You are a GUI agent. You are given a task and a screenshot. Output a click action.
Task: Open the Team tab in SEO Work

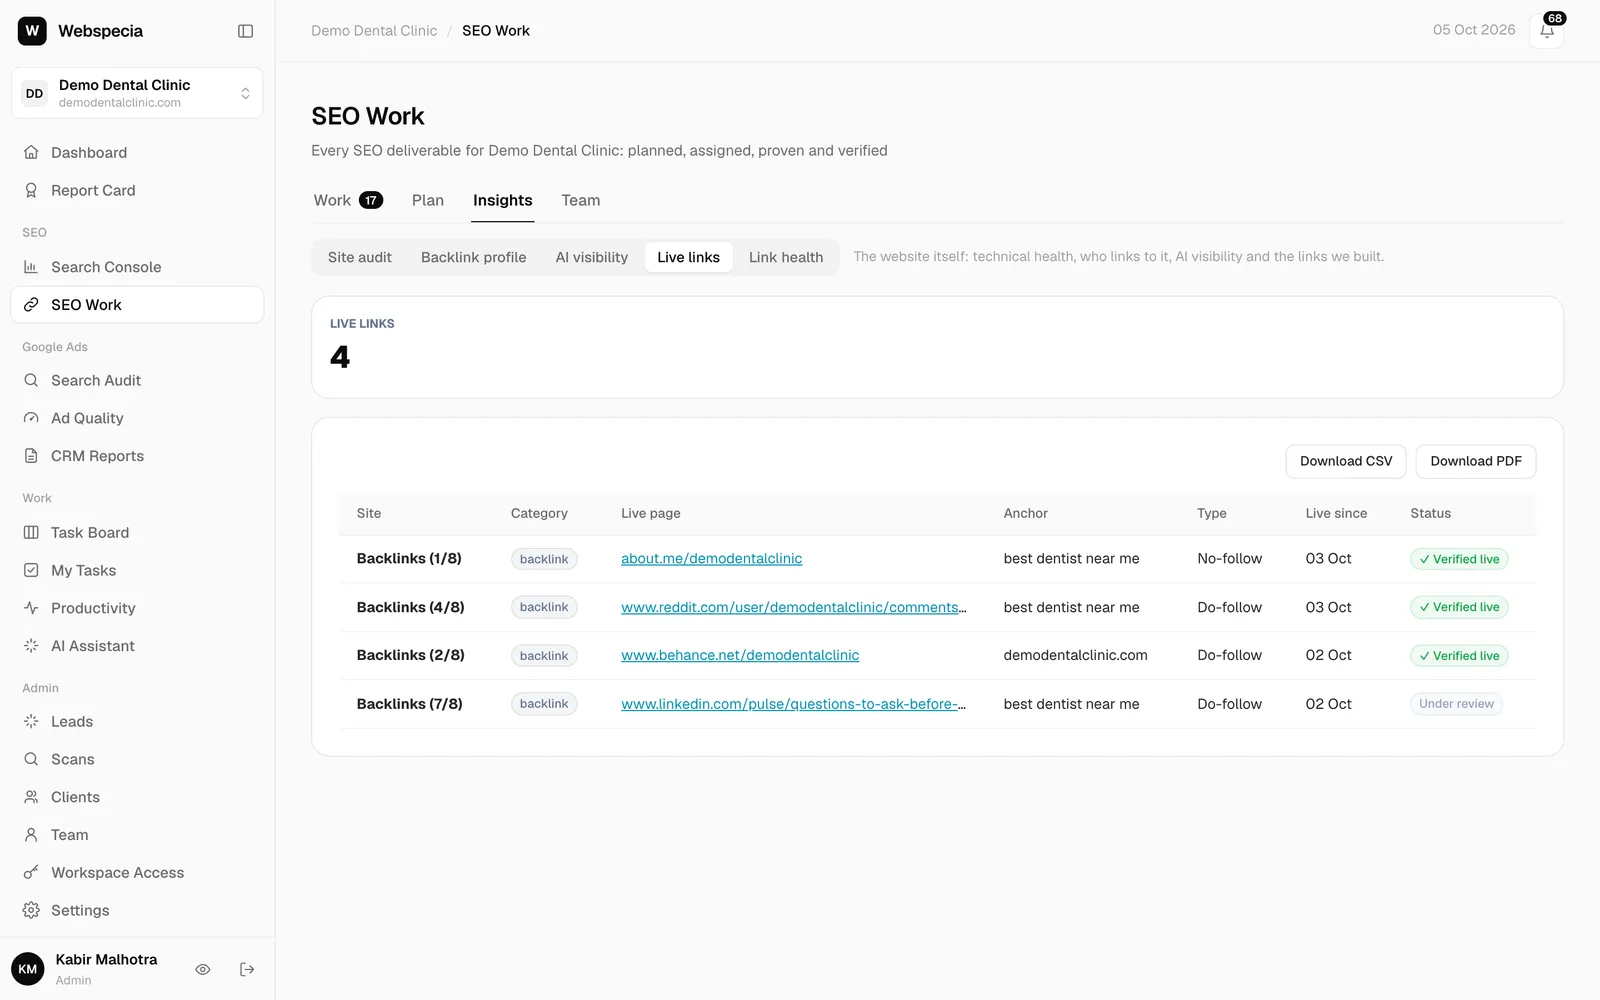tap(581, 200)
